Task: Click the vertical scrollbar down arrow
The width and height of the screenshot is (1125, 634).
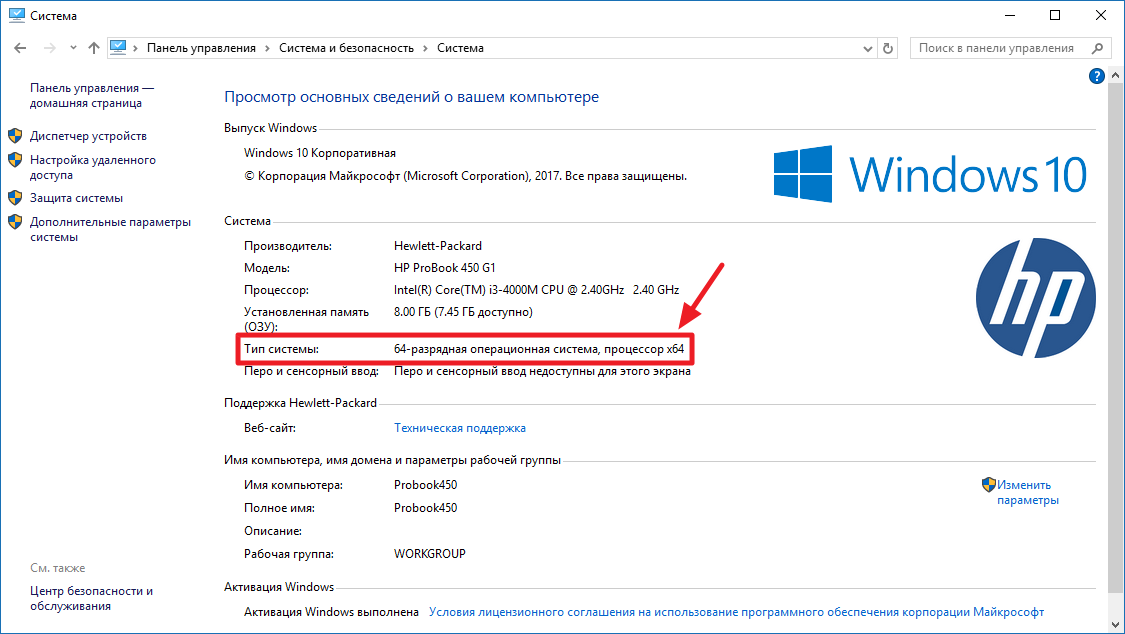Action: 1116,625
